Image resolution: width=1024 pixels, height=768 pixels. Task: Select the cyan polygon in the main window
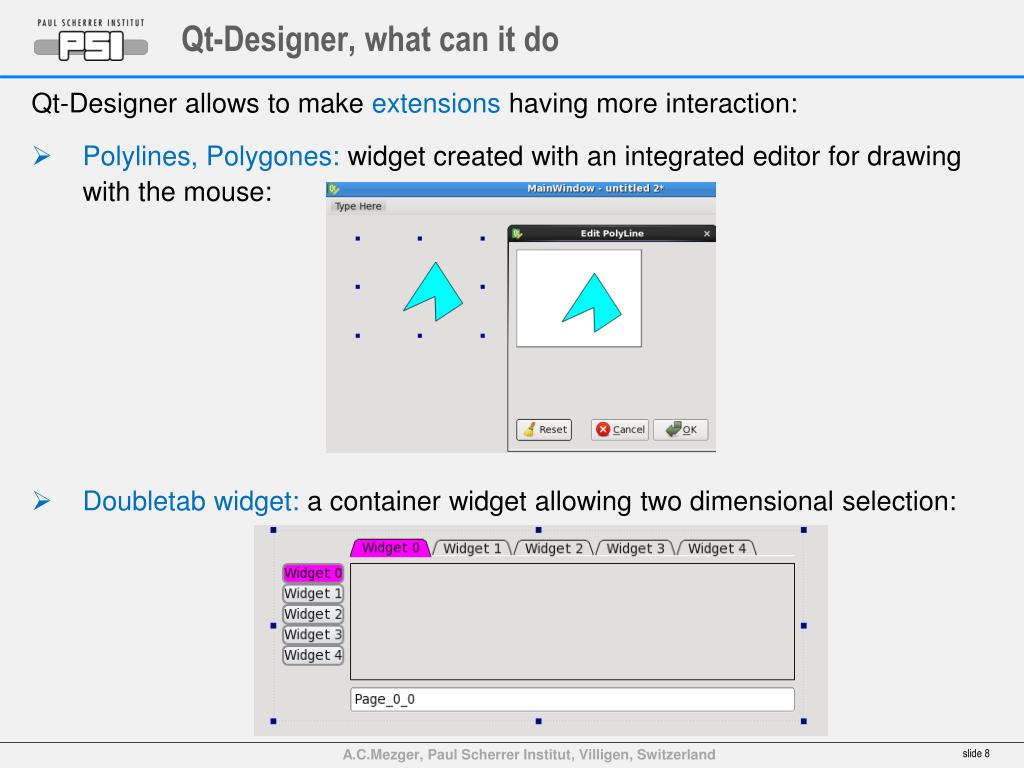click(436, 293)
